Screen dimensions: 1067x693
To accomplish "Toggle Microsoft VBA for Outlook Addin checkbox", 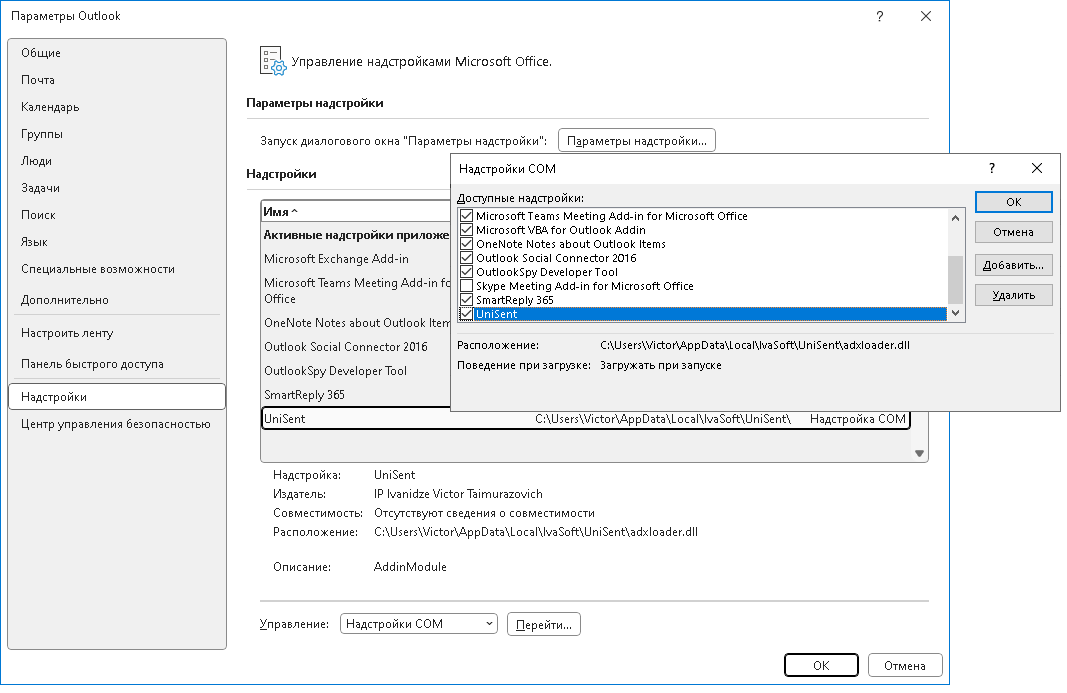I will click(x=466, y=230).
